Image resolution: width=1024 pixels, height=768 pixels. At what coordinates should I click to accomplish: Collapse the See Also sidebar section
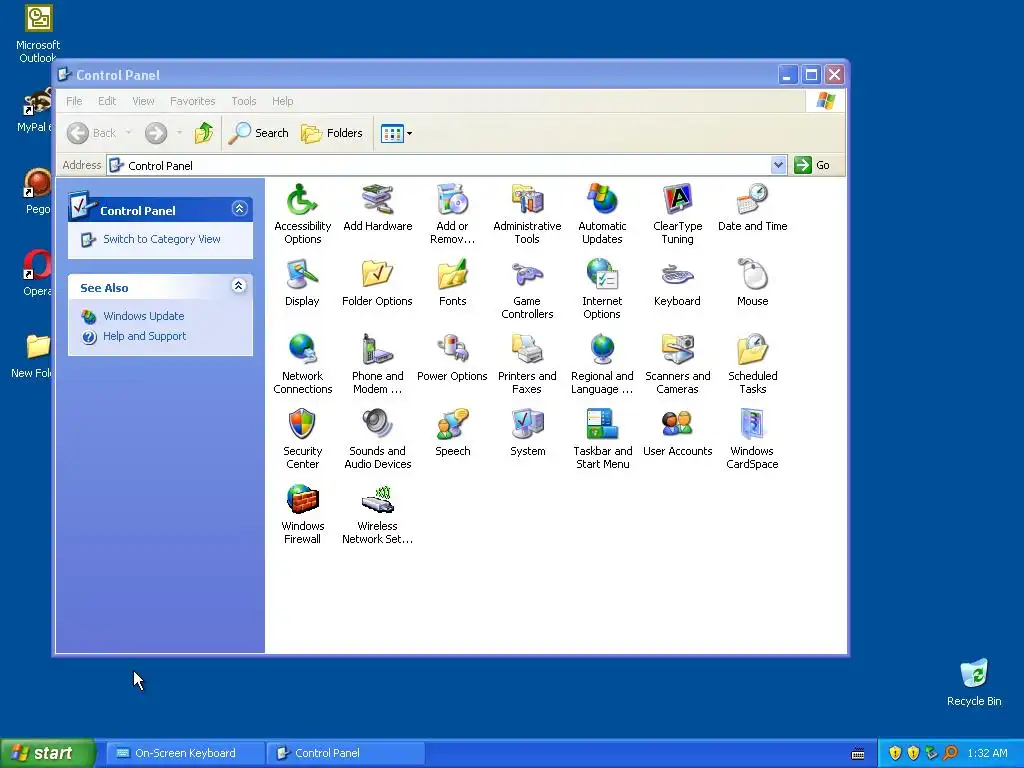pos(239,286)
